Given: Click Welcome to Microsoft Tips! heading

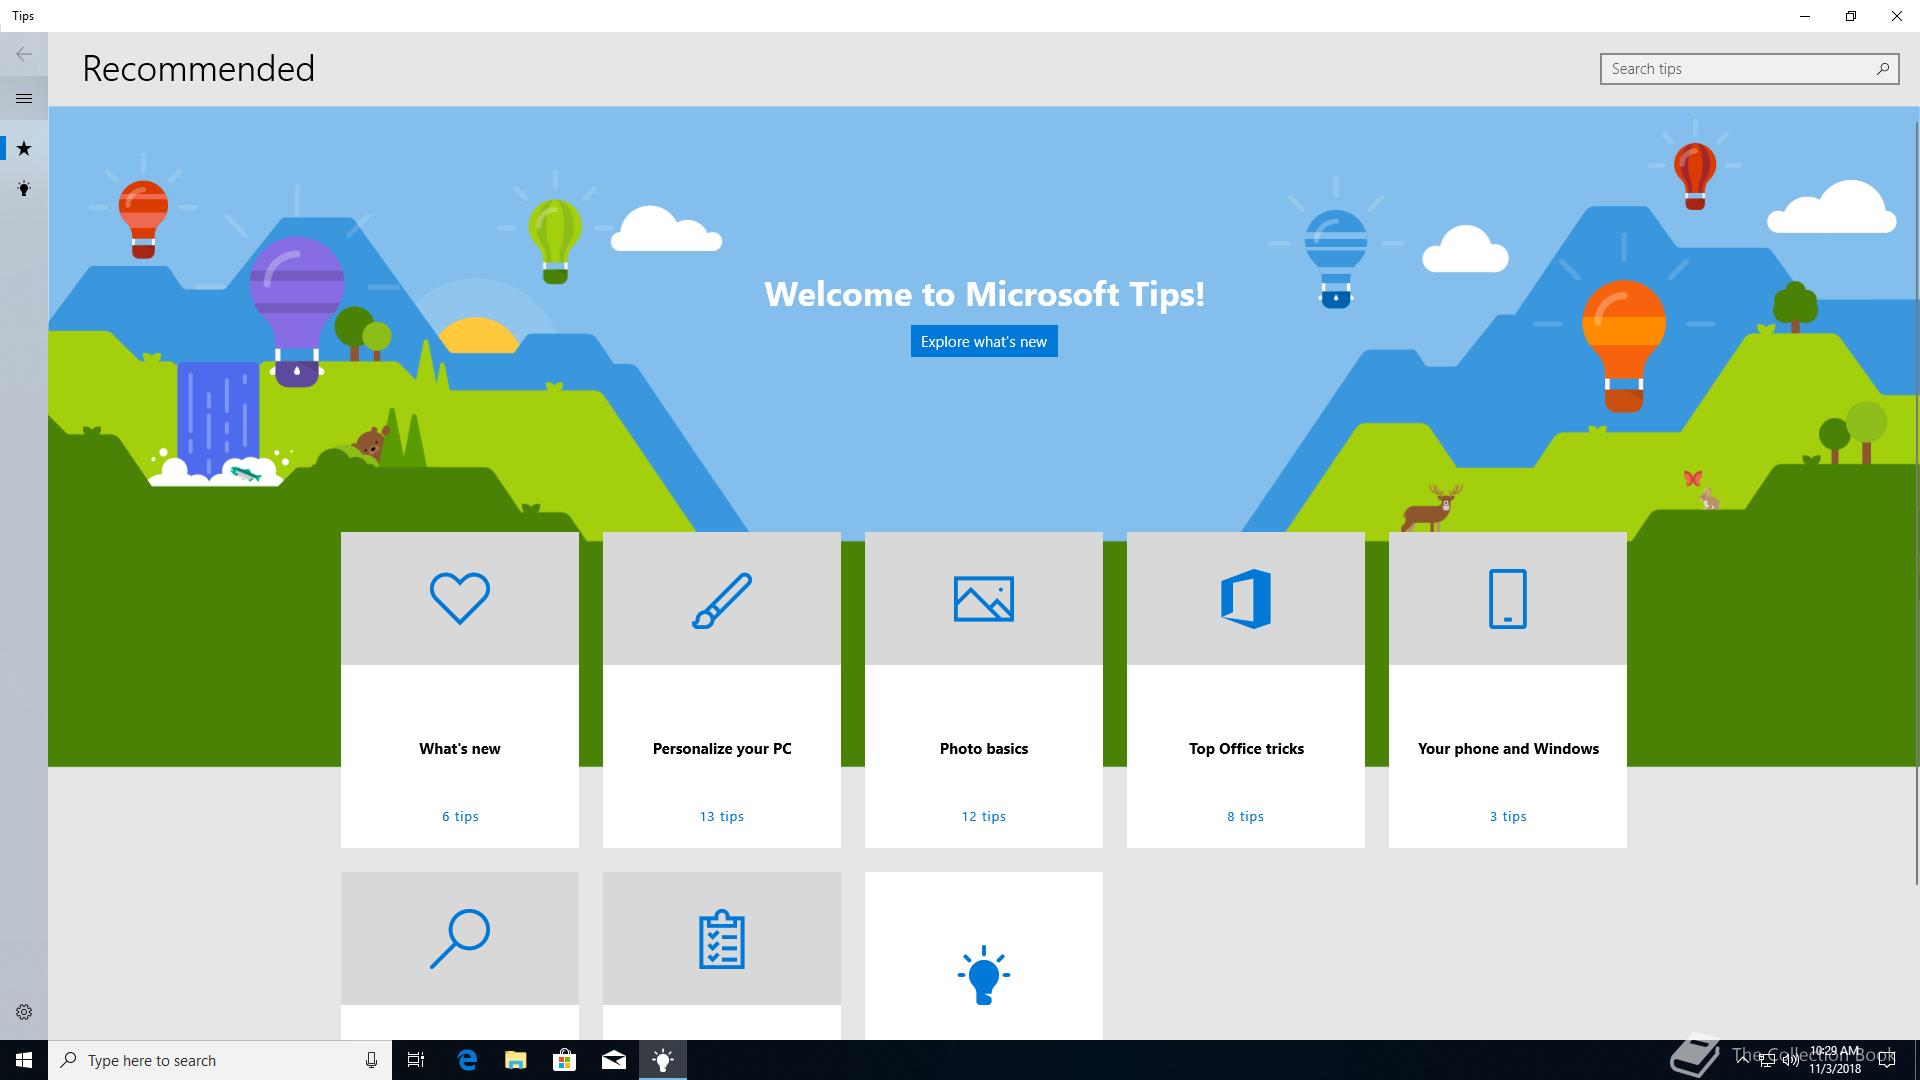Looking at the screenshot, I should click(x=984, y=294).
